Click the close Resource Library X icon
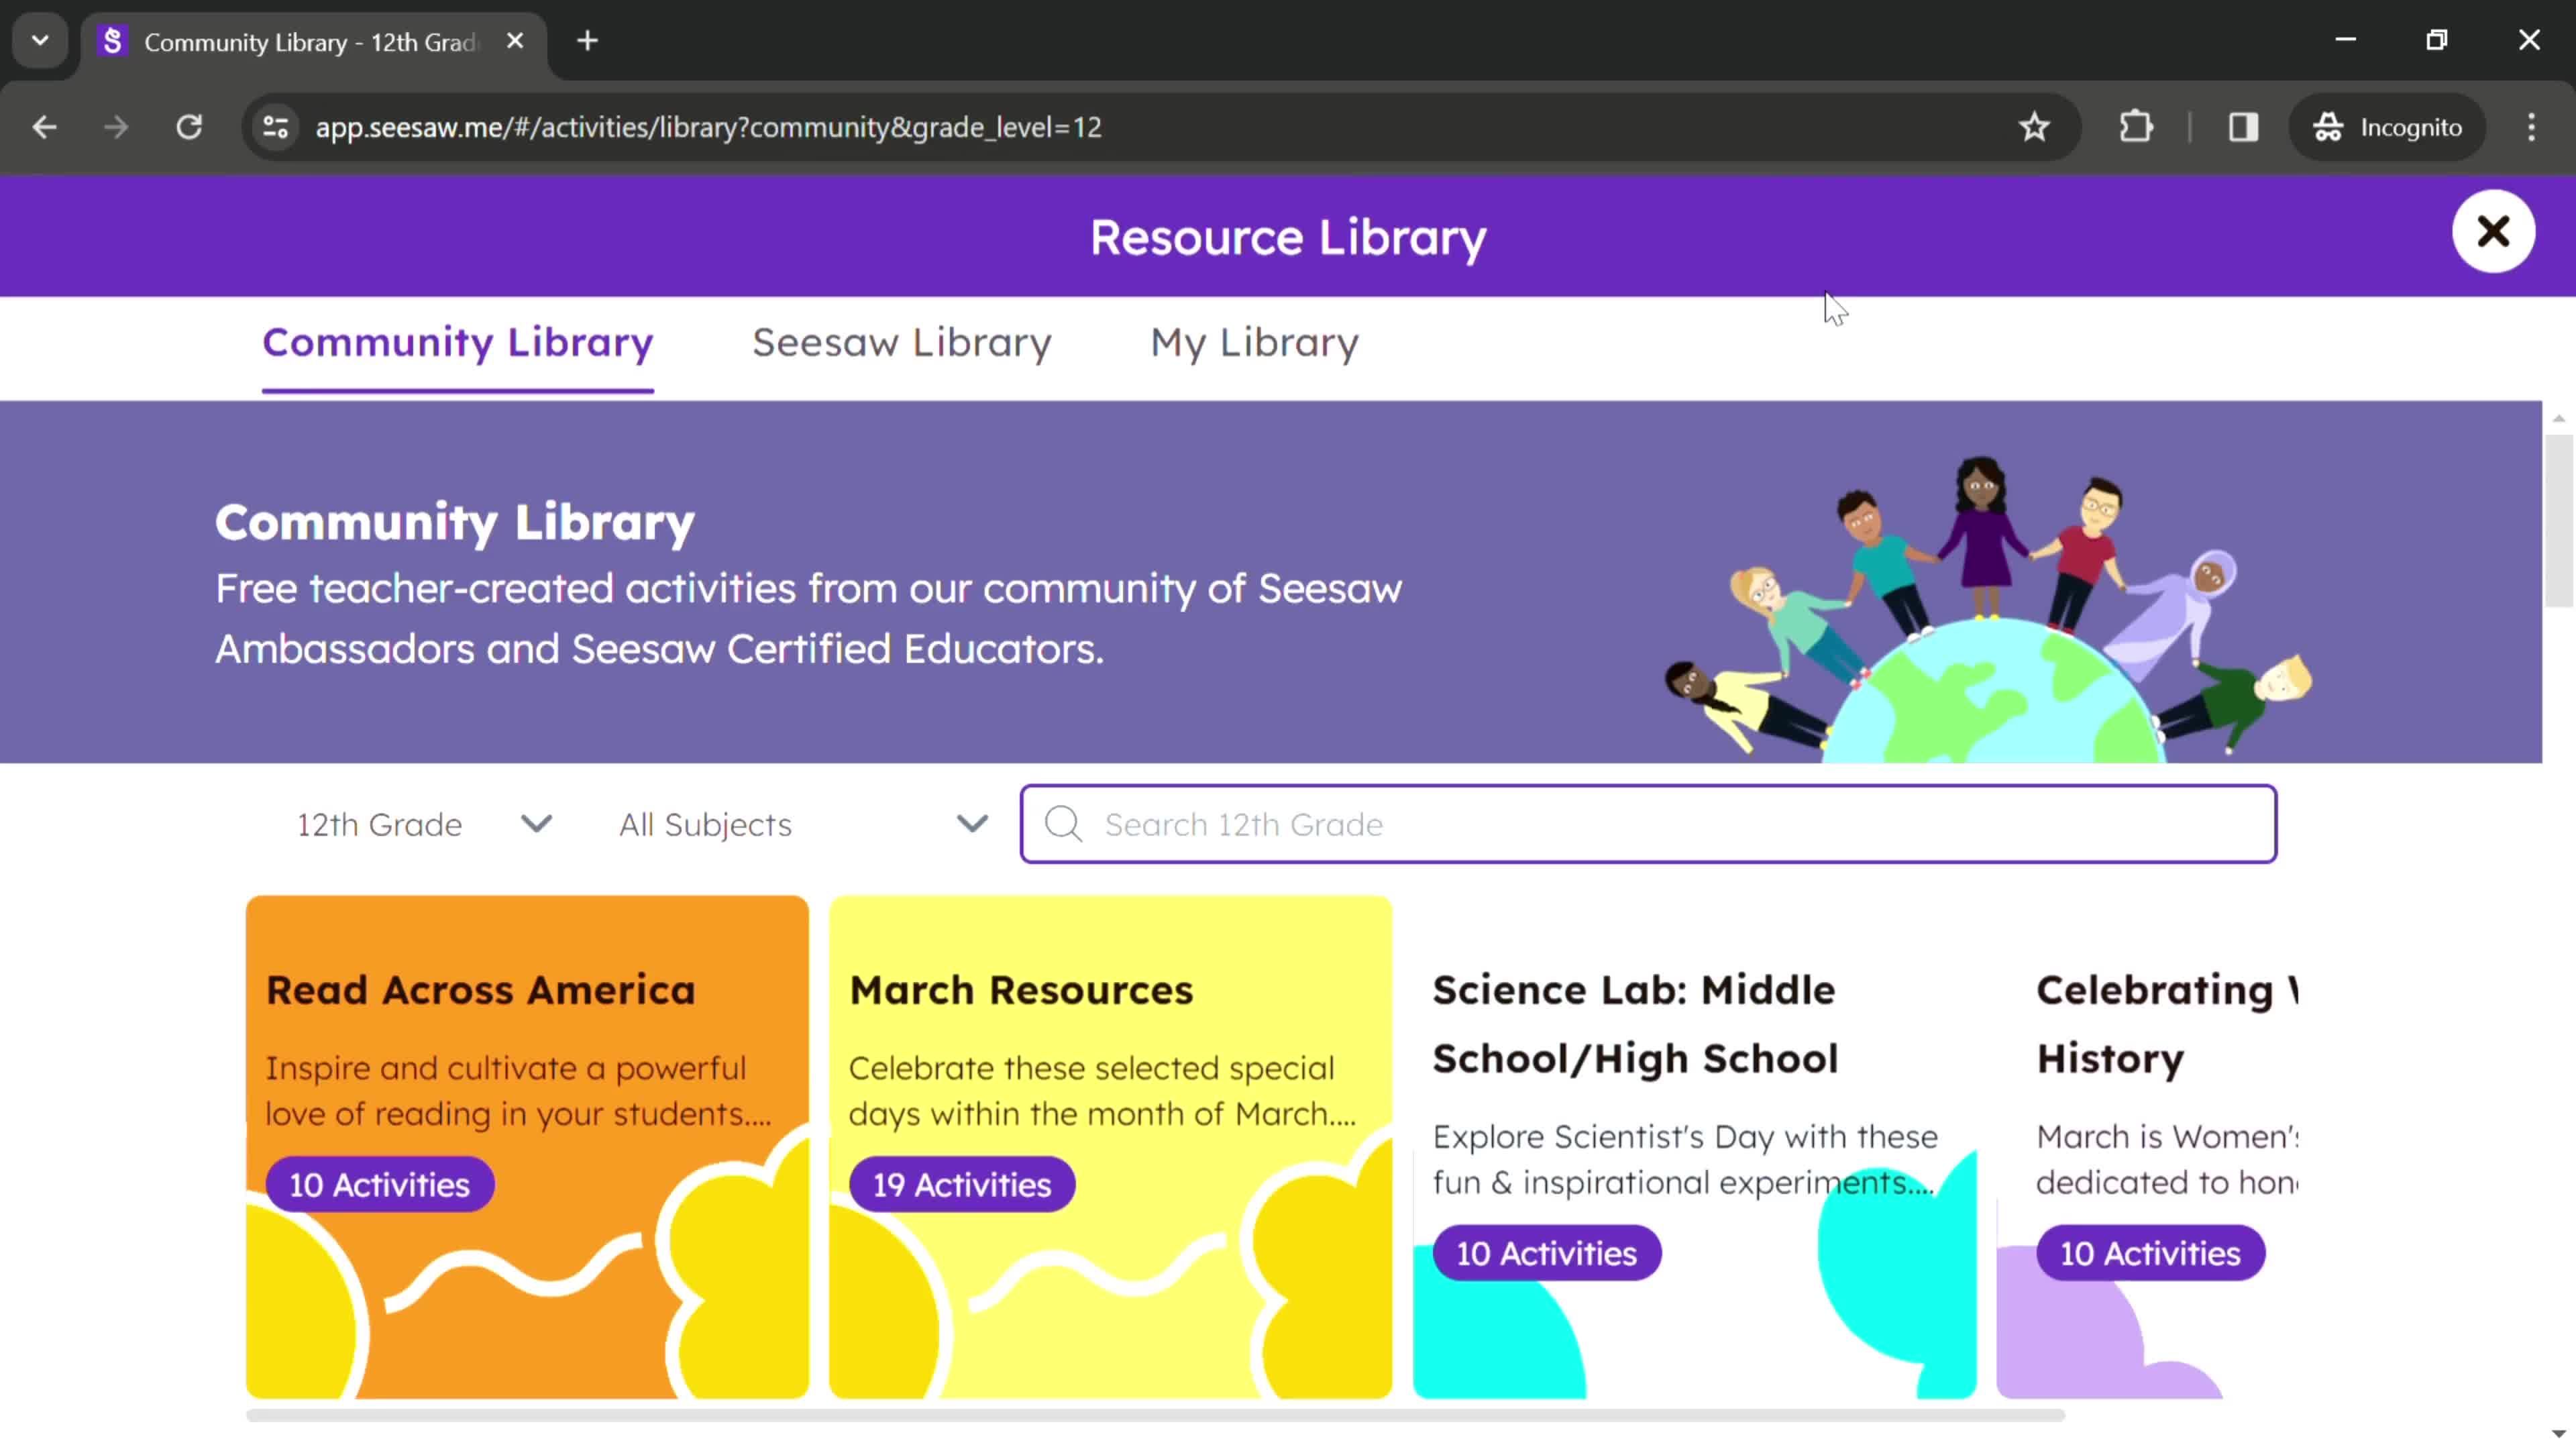 [x=2493, y=231]
